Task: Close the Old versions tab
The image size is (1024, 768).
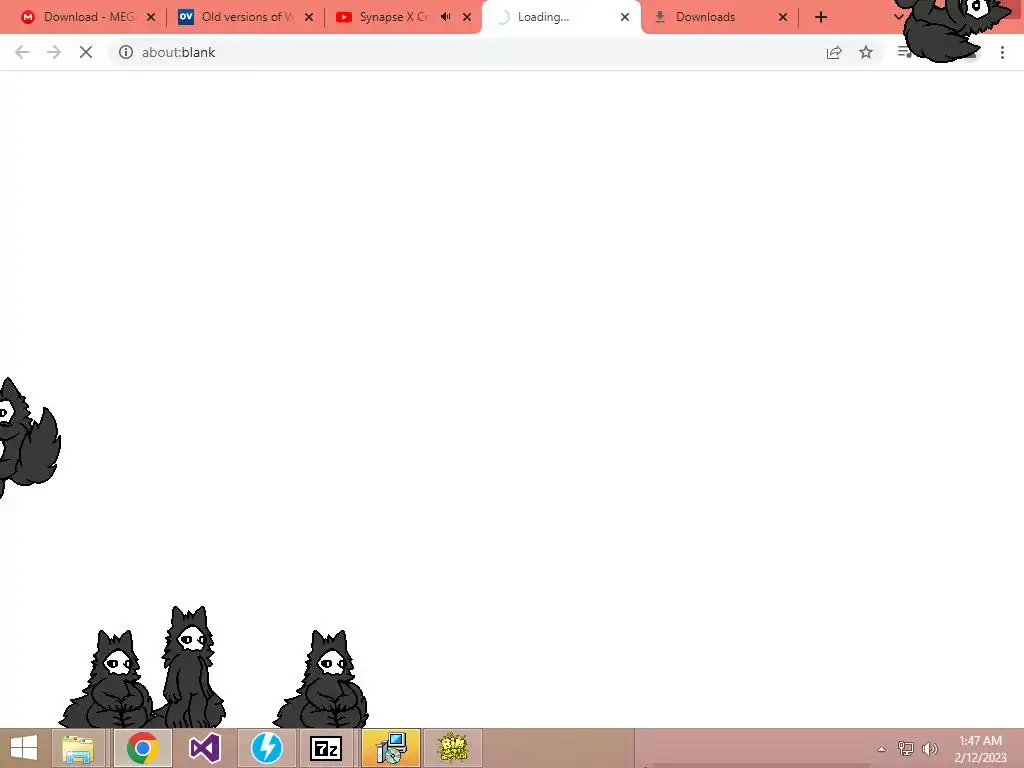Action: coord(309,17)
